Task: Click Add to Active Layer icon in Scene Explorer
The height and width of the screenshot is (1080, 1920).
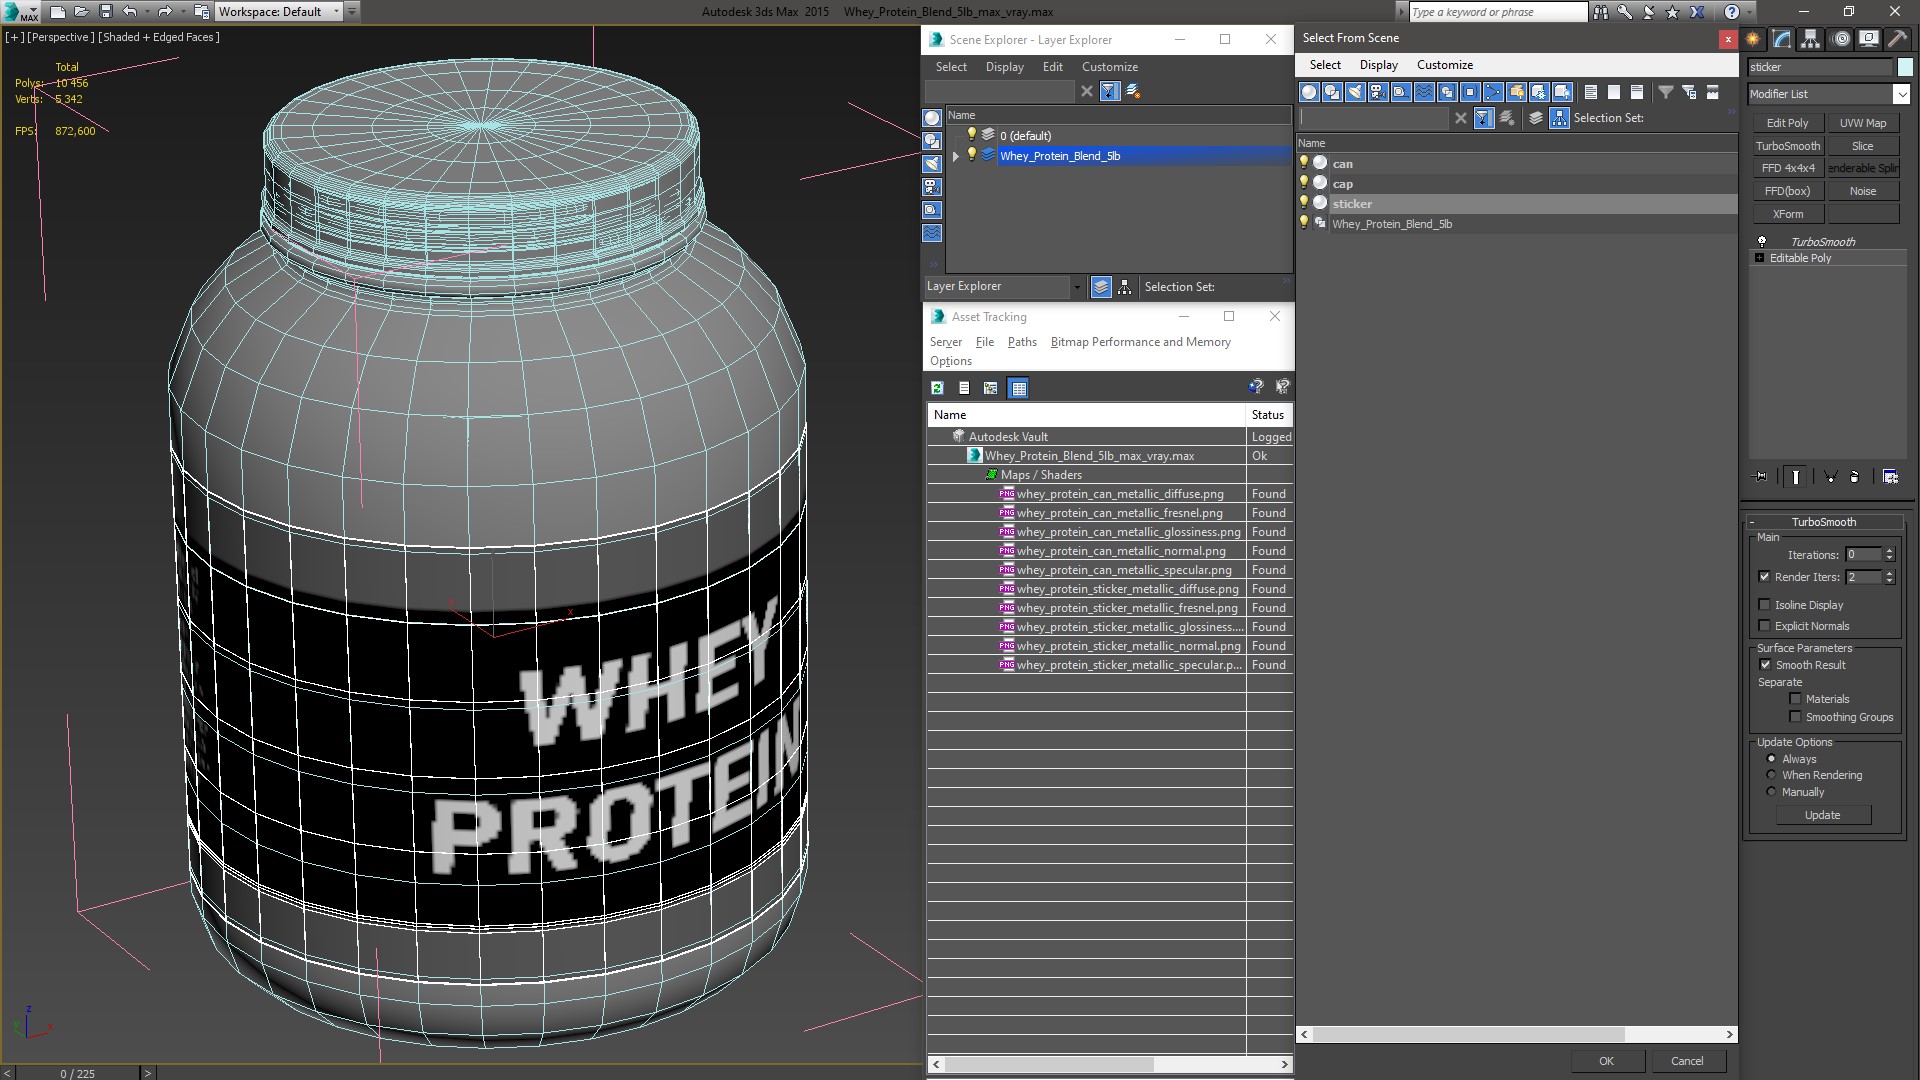Action: 1133,91
